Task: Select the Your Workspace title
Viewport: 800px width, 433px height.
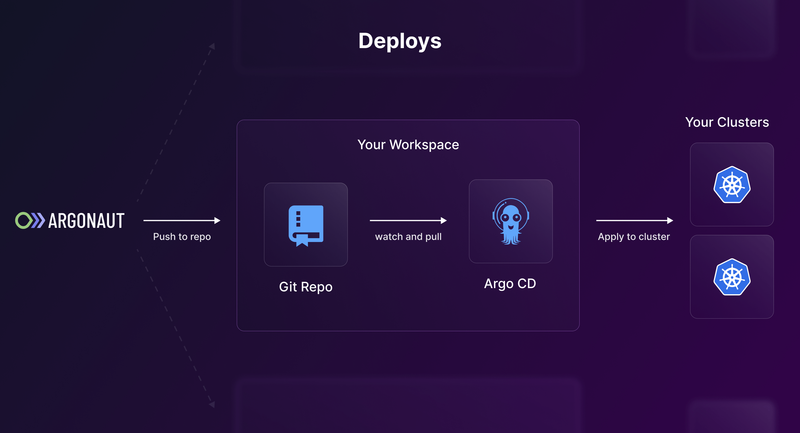Action: tap(408, 145)
